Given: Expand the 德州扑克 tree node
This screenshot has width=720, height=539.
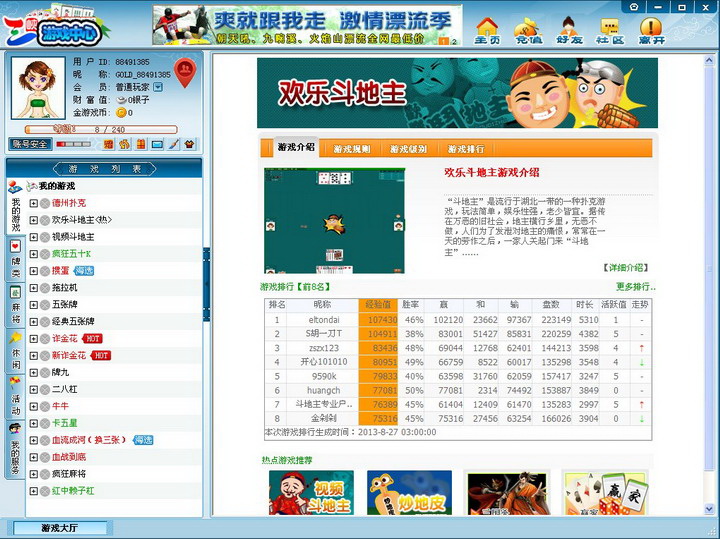Looking at the screenshot, I should tap(33, 203).
